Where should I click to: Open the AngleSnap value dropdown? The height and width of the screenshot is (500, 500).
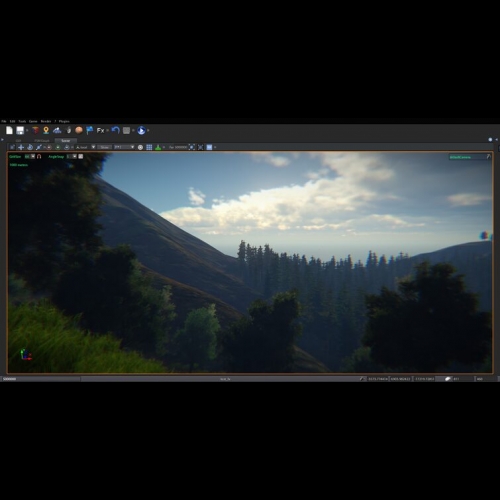[x=75, y=156]
